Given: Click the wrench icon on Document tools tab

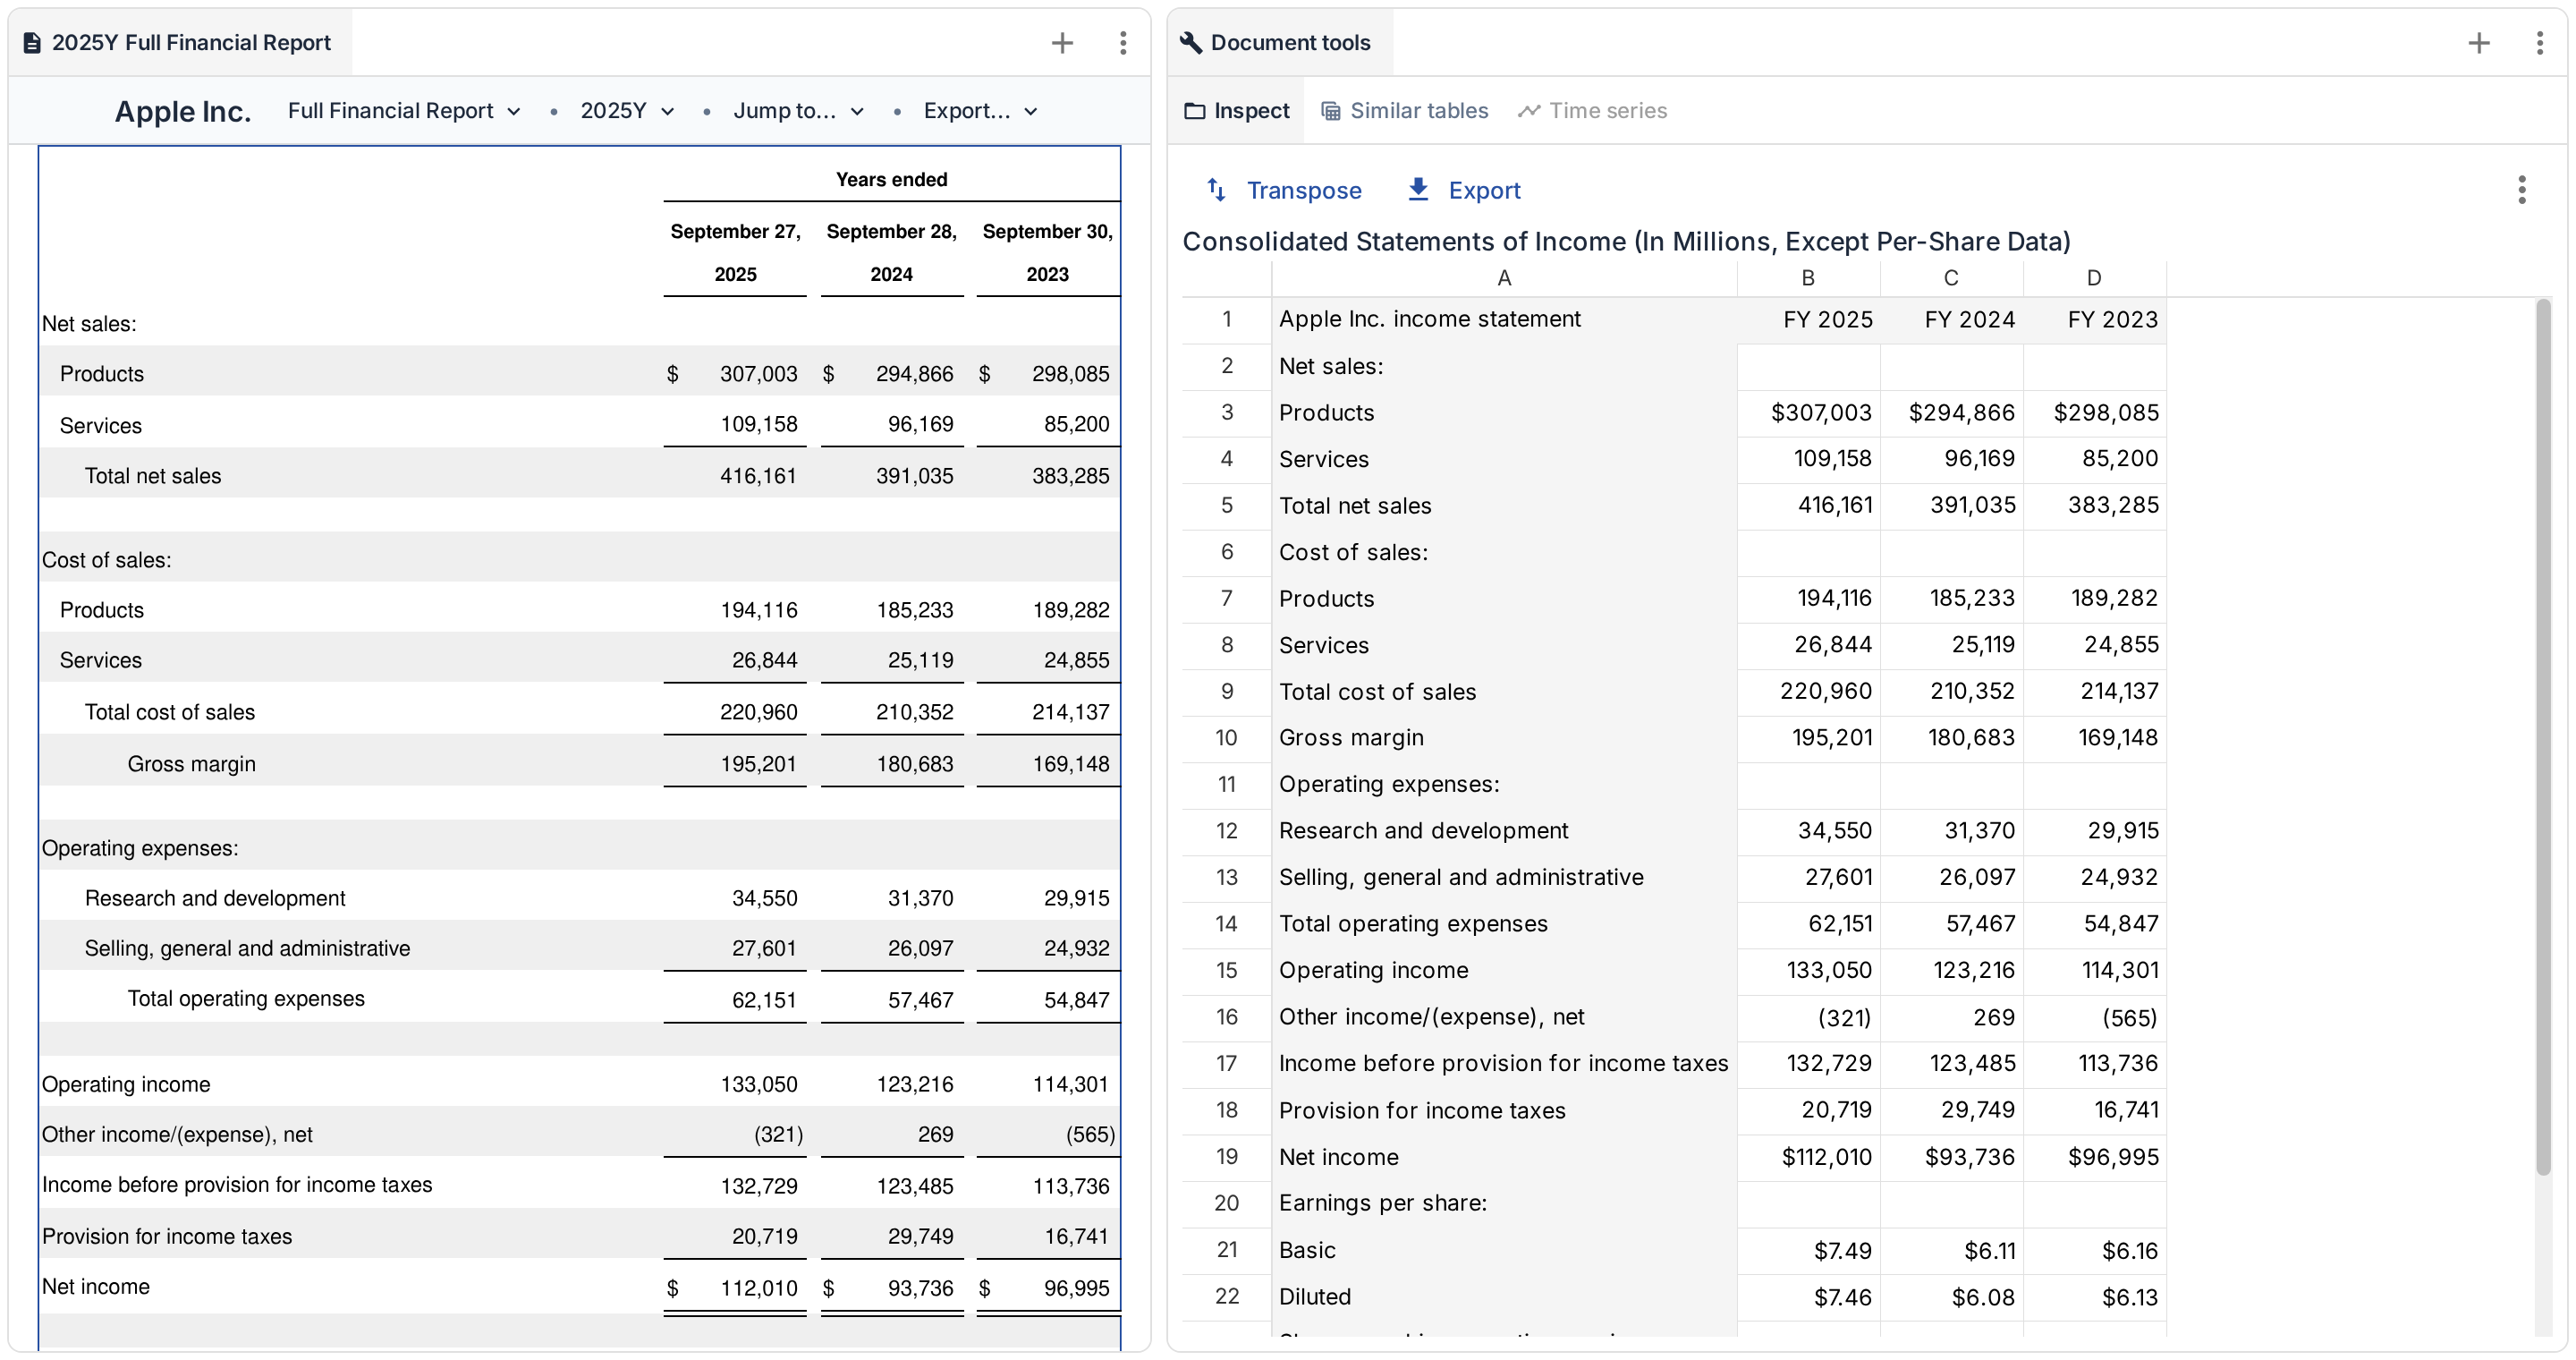Looking at the screenshot, I should click(x=1191, y=43).
